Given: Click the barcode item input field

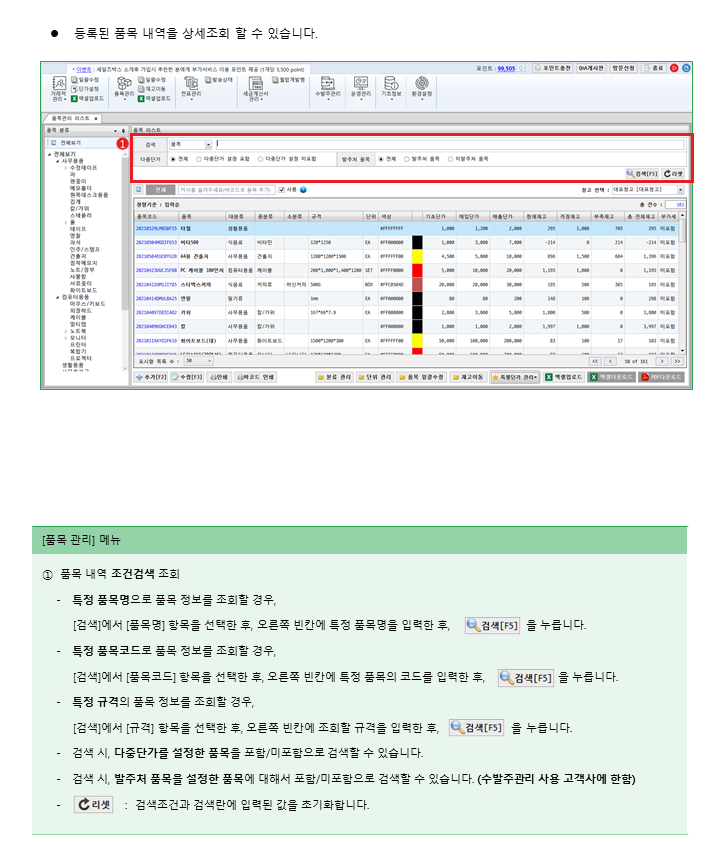Looking at the screenshot, I should click(x=227, y=190).
